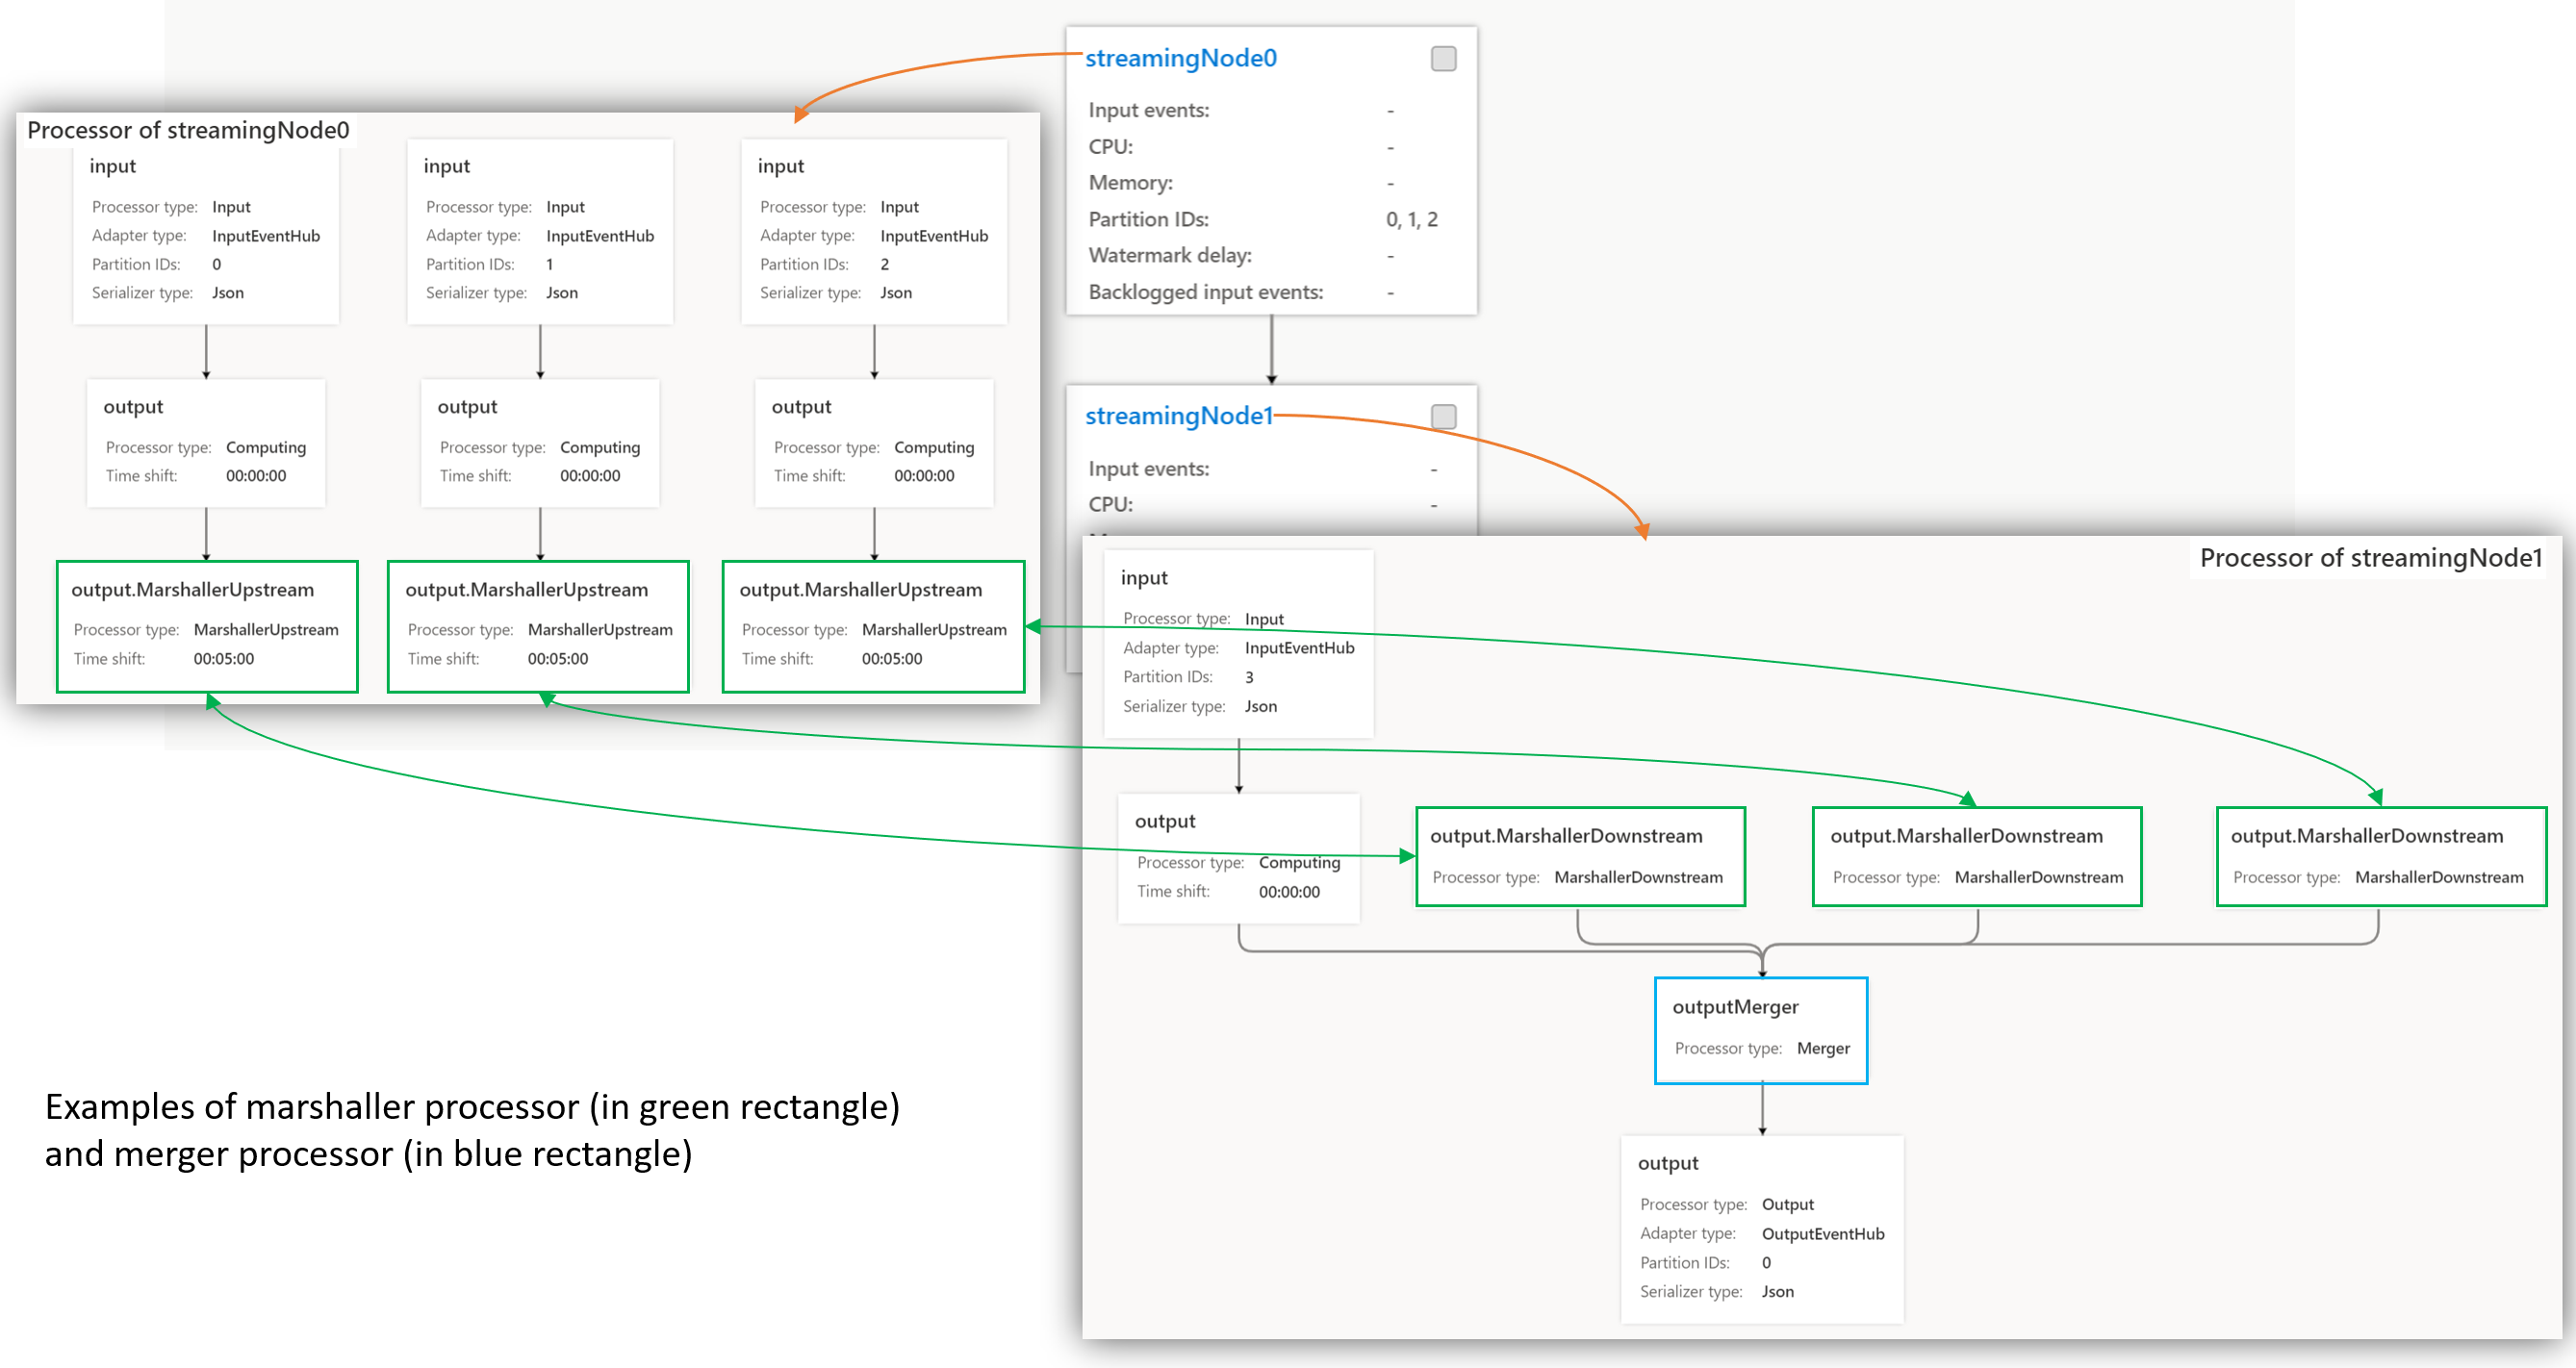Click the rightmost output.MarshallerDownstream node
Screen dimensions: 2576x1368
[2380, 856]
